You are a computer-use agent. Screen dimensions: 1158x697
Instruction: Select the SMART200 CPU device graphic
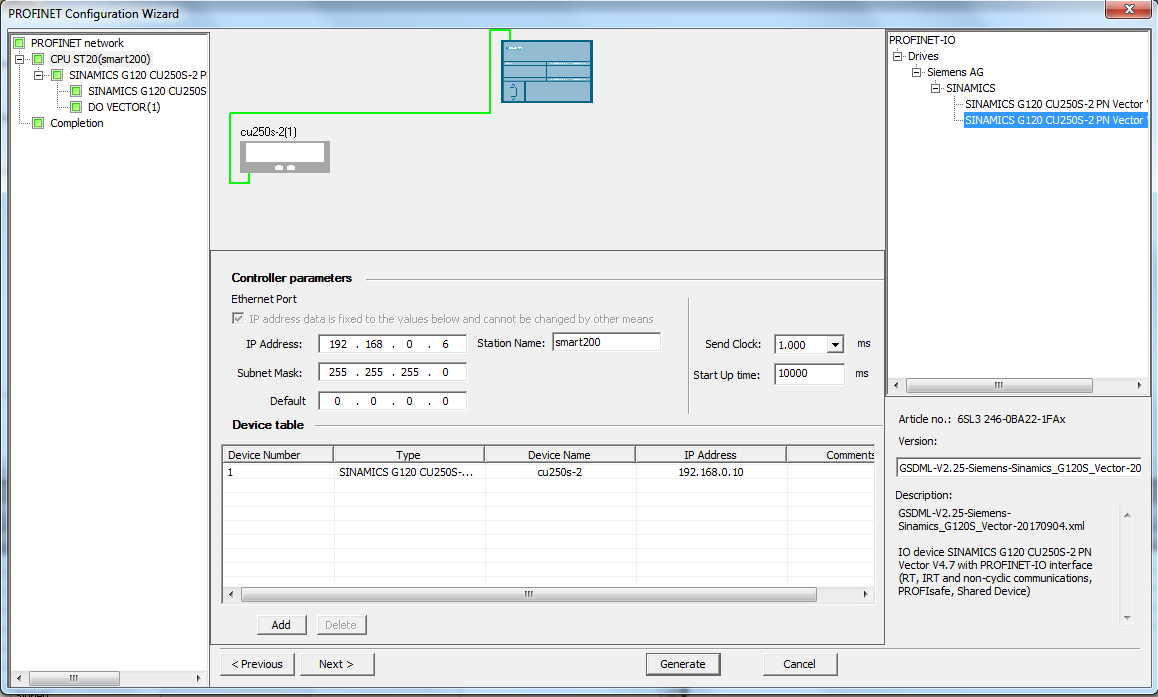(x=547, y=72)
